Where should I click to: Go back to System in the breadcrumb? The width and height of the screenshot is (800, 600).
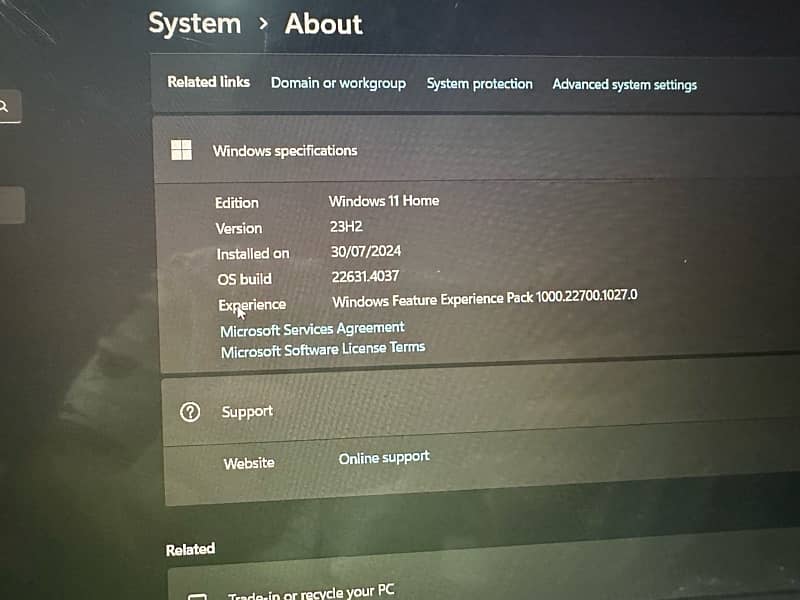(x=196, y=24)
